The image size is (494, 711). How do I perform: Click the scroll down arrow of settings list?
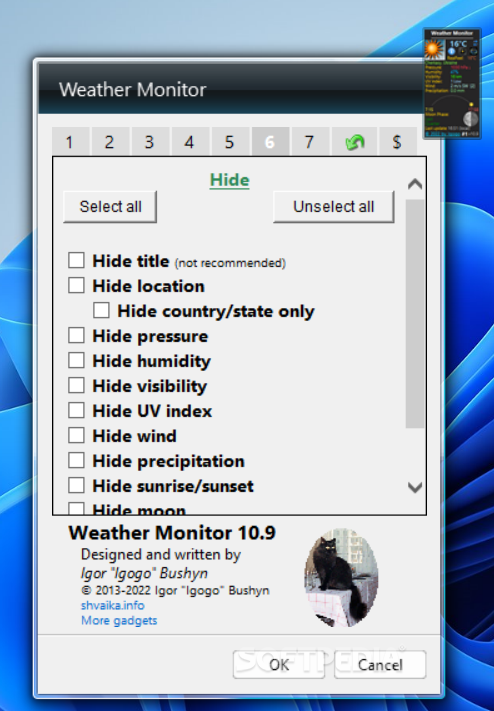[415, 487]
